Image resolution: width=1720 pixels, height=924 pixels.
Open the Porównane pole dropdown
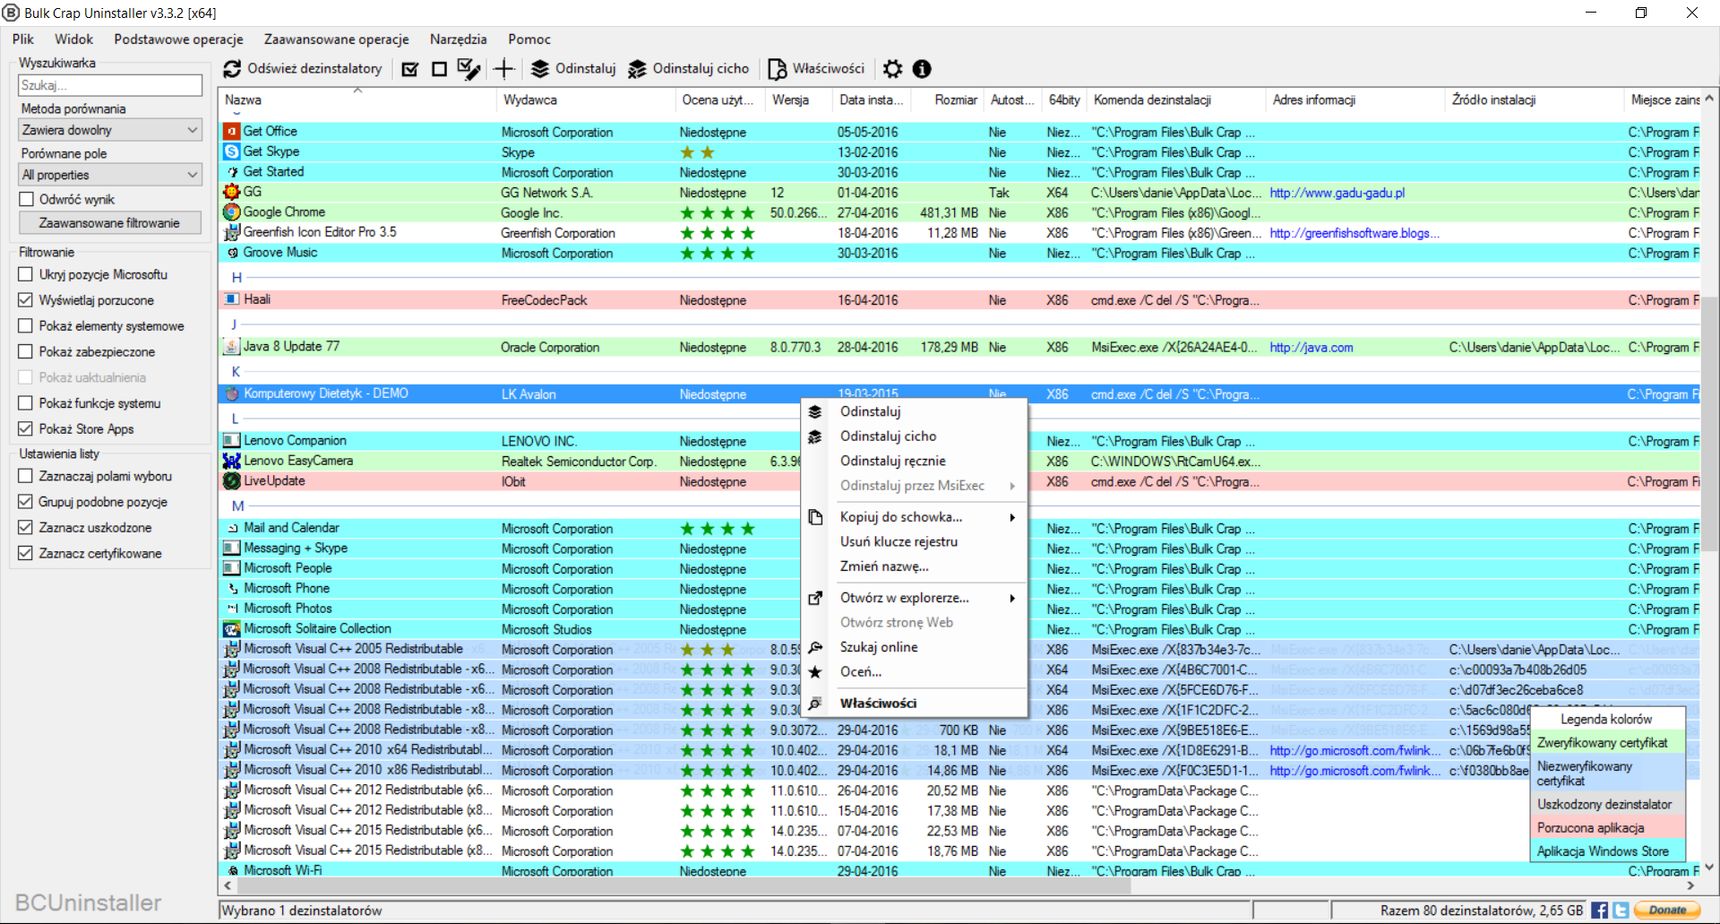pyautogui.click(x=110, y=175)
